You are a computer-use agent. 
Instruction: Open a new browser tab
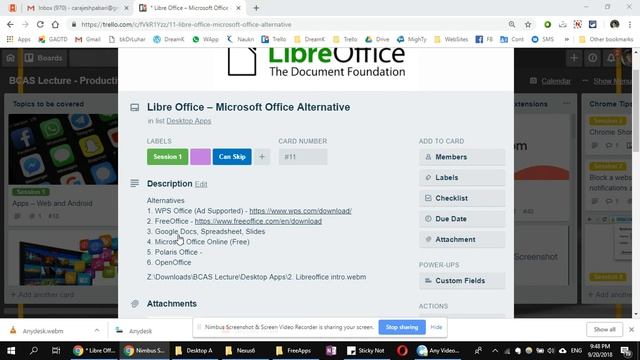pyautogui.click(x=256, y=8)
